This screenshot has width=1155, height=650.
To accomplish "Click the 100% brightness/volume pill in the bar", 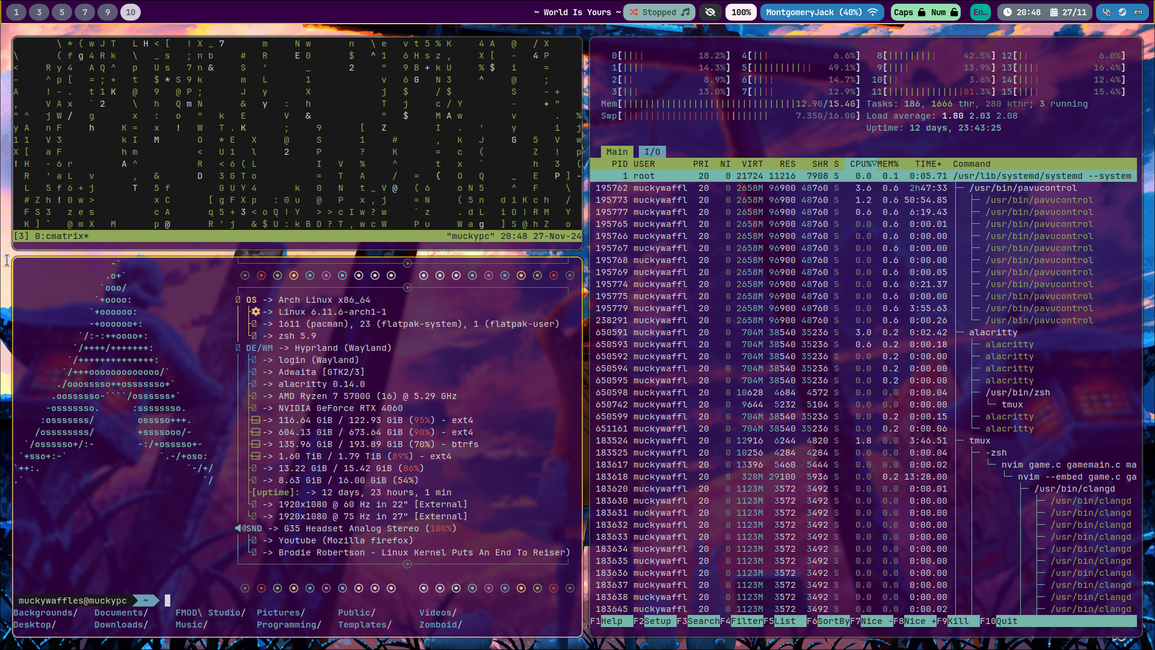I will click(x=741, y=12).
